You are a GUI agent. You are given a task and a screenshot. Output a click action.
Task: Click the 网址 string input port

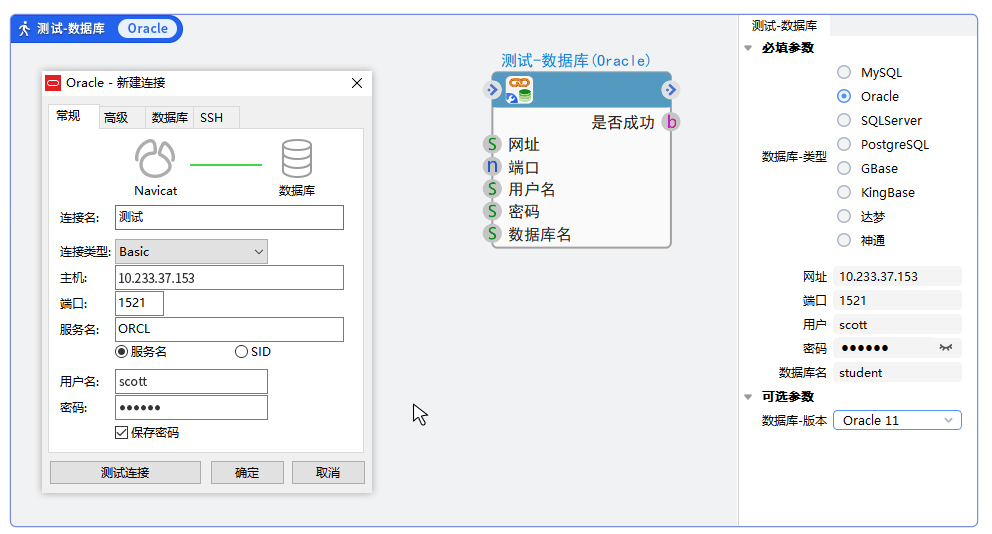click(x=492, y=145)
